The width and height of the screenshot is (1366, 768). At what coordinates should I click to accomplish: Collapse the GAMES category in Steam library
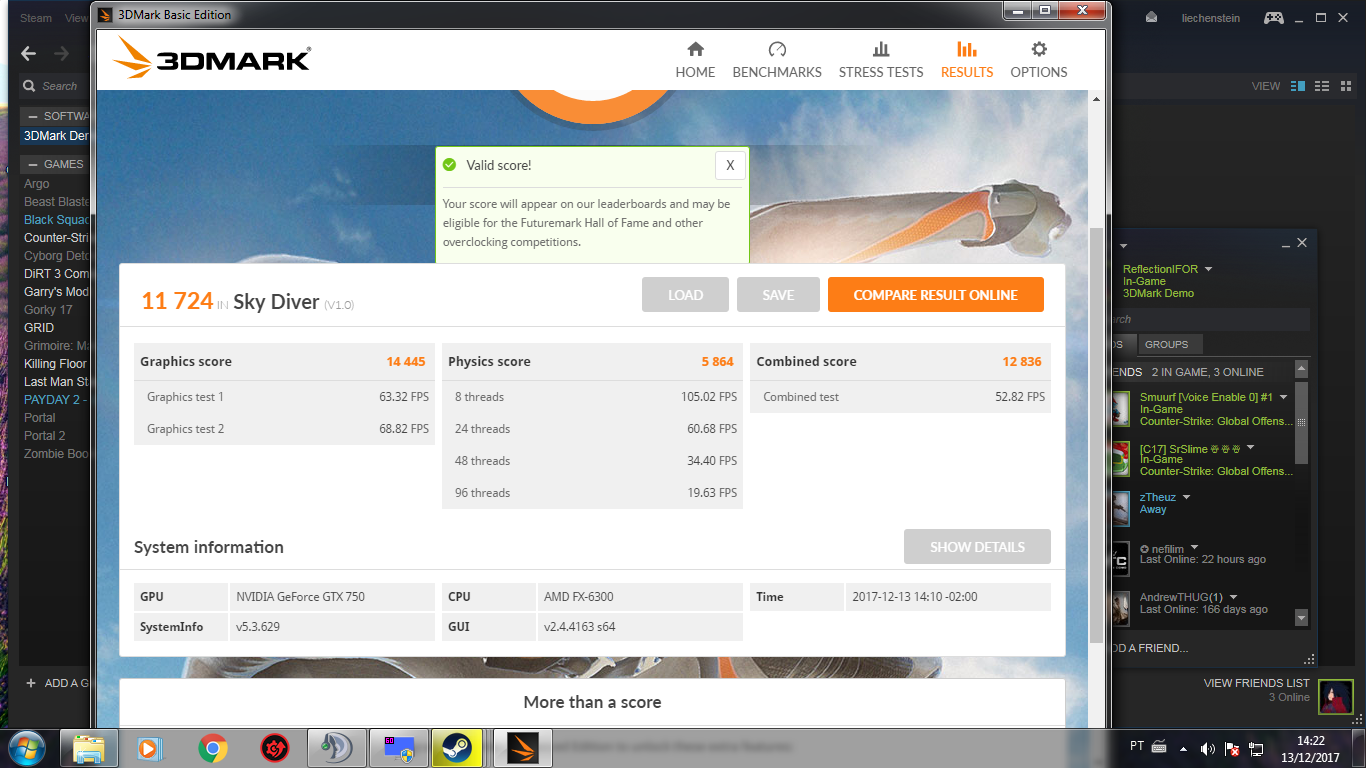(31, 164)
